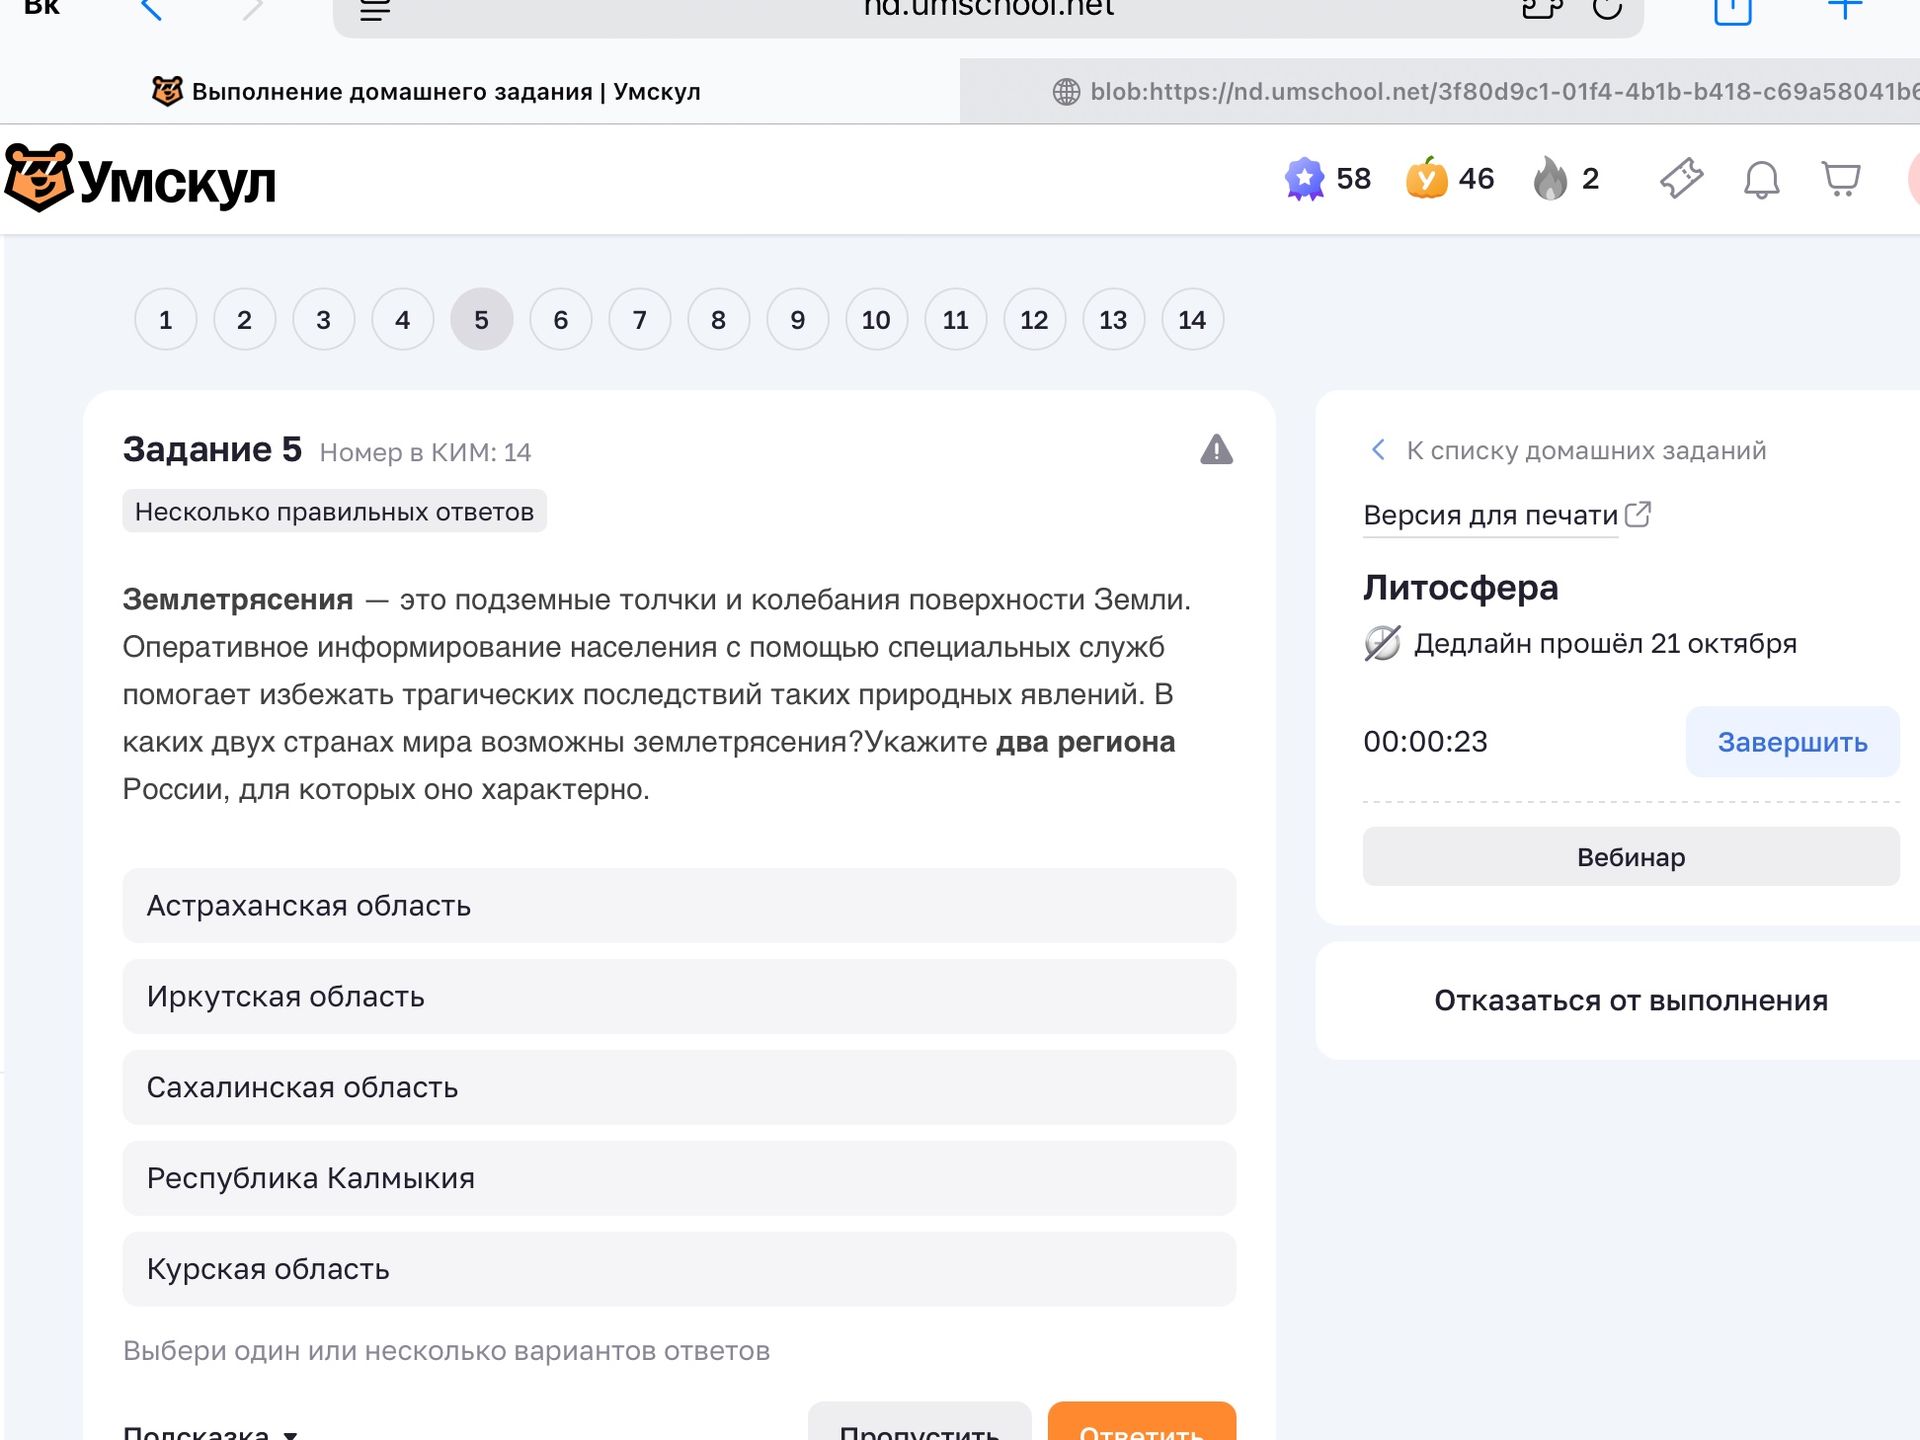
Task: Open Safari reader view icon in address bar
Action: tap(375, 10)
